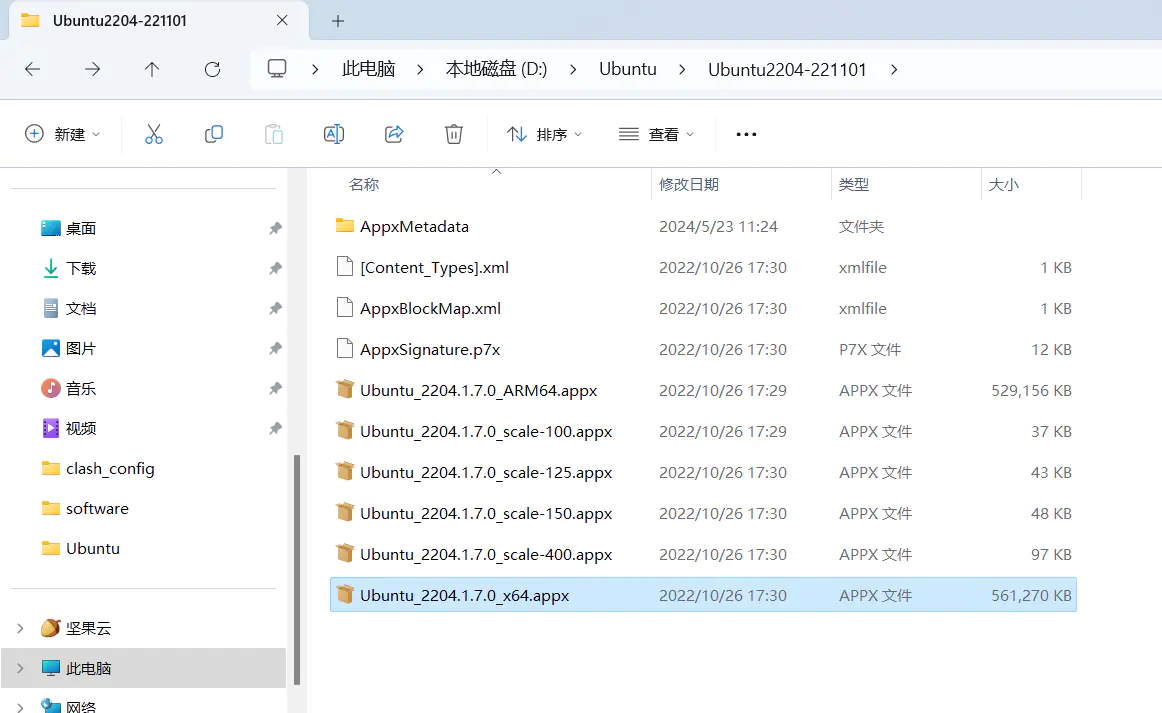Viewport: 1162px width, 713px height.
Task: Open 图片 in the quick access sidebar
Action: 81,348
